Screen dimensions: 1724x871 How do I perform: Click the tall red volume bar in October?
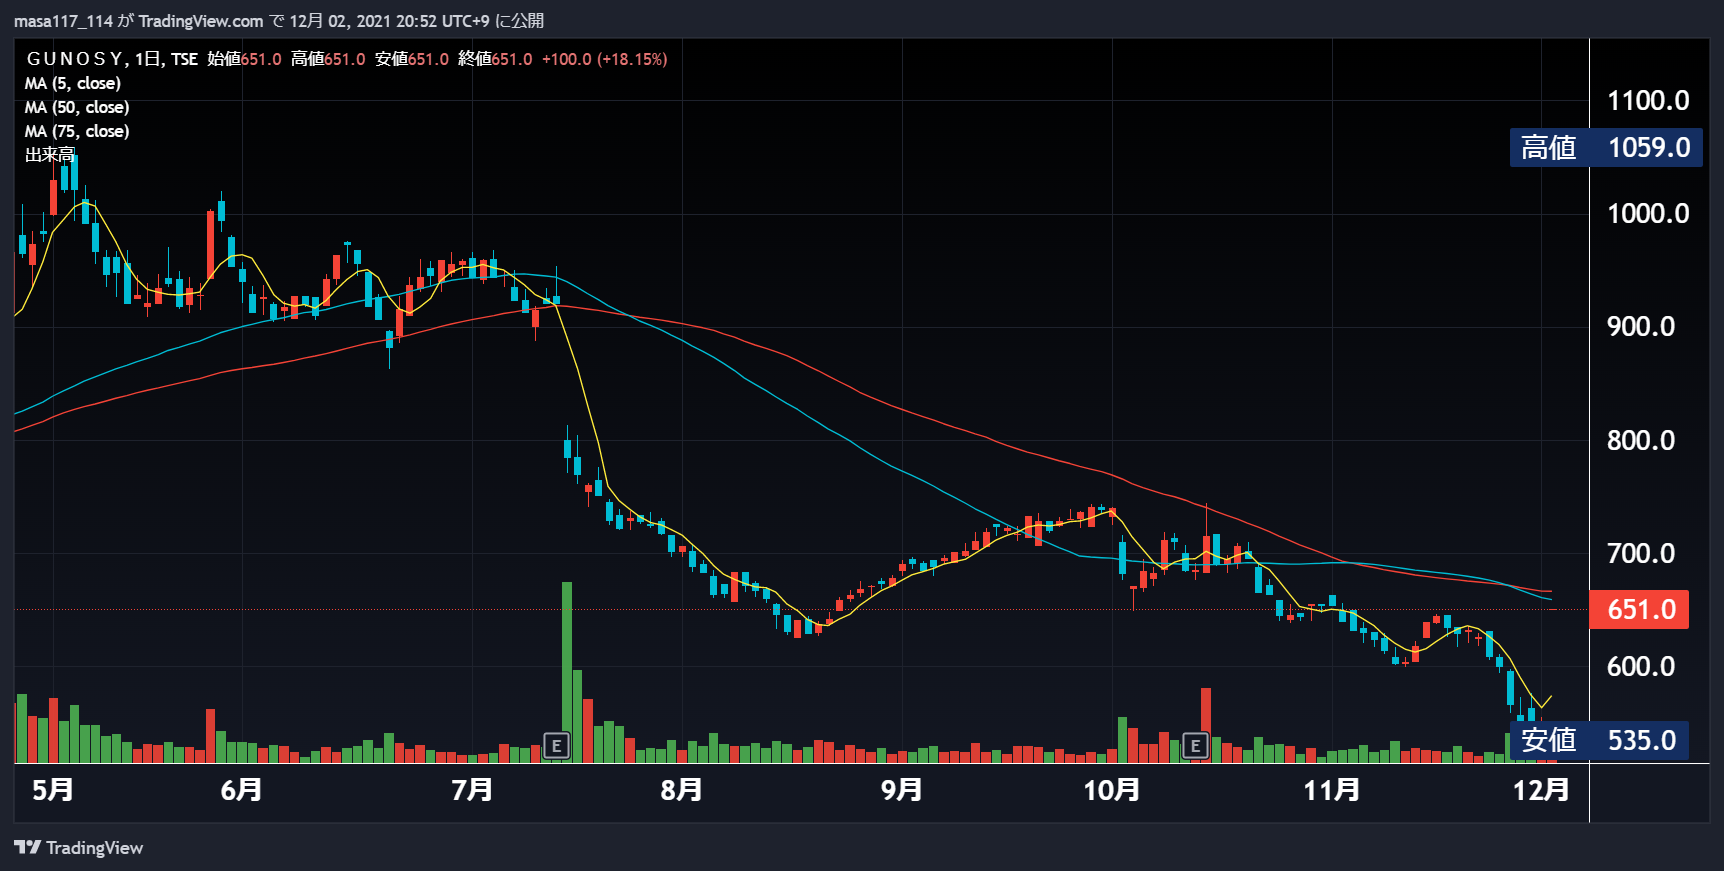pos(1206,725)
